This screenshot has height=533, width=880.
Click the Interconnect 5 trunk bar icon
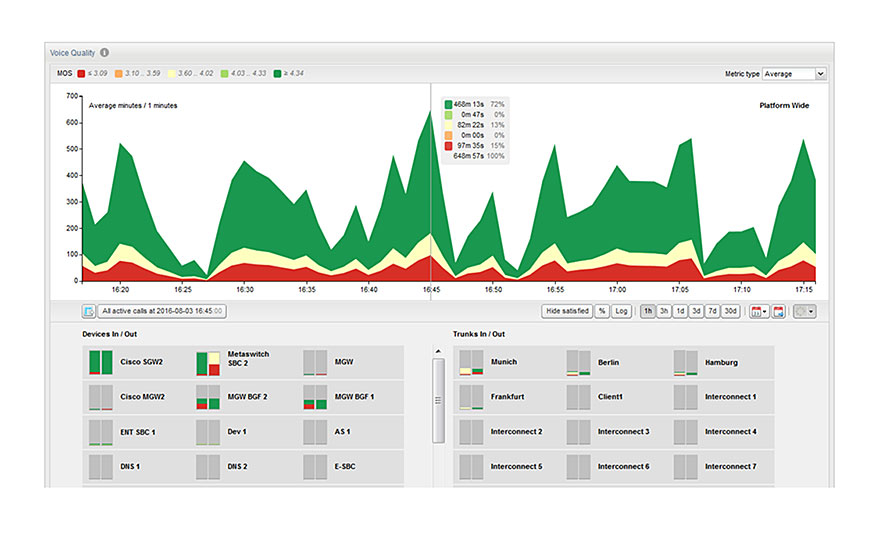471,467
